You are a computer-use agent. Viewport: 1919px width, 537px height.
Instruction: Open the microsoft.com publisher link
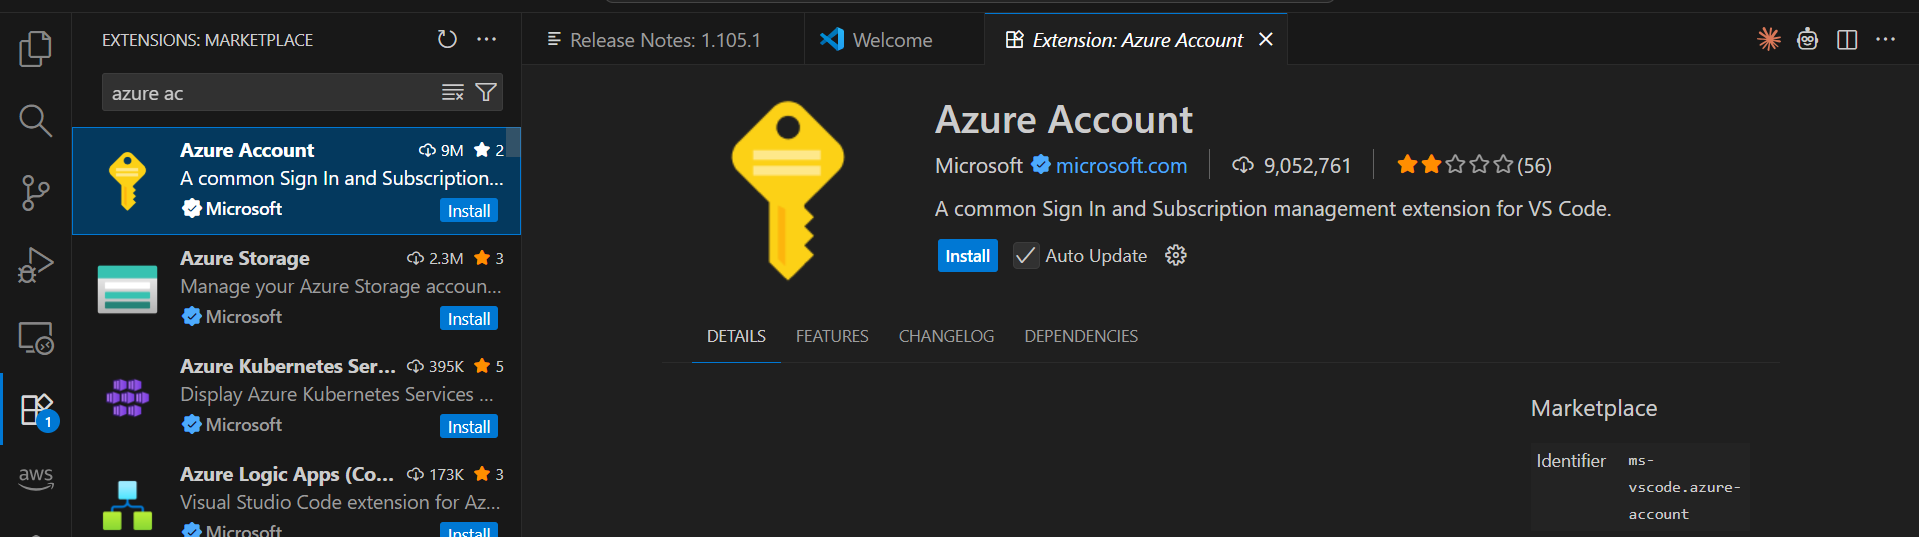1121,165
